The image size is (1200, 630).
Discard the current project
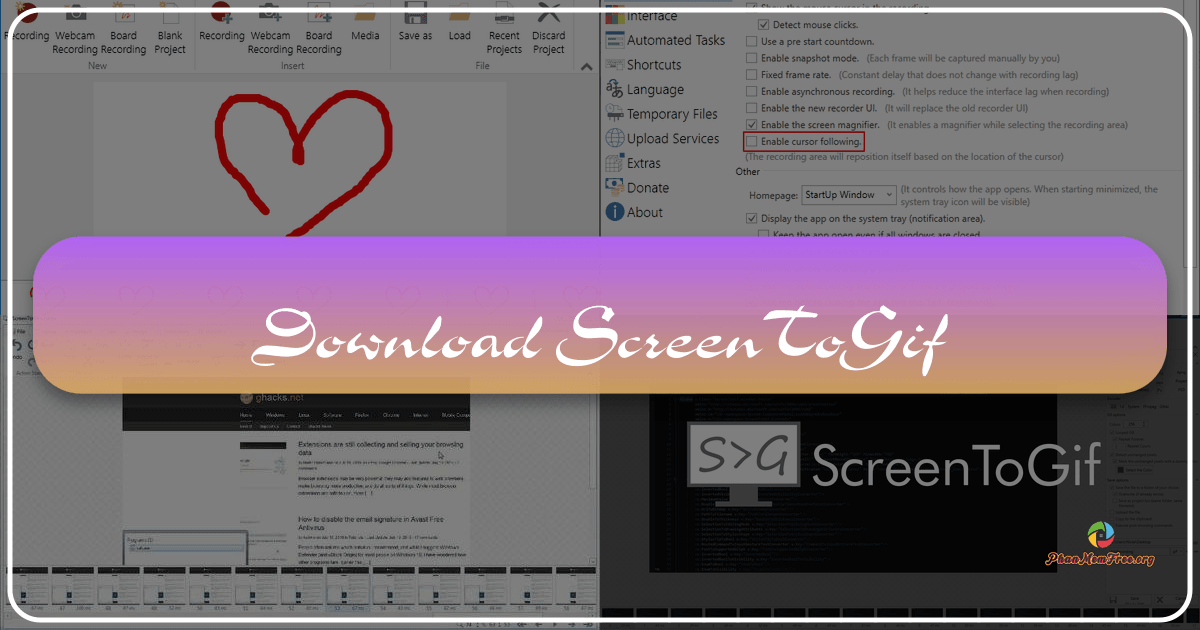click(x=548, y=35)
